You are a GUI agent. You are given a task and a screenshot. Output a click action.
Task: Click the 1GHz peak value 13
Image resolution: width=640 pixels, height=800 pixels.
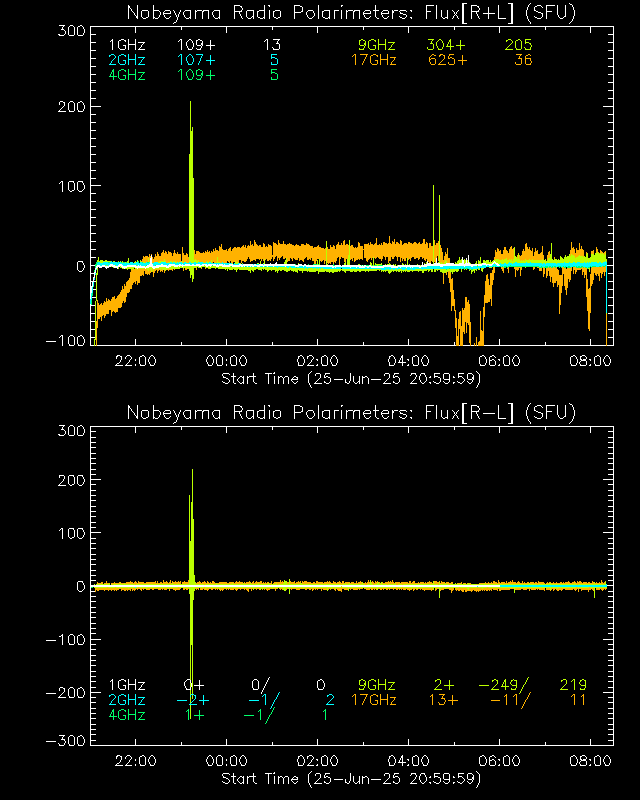coord(272,45)
